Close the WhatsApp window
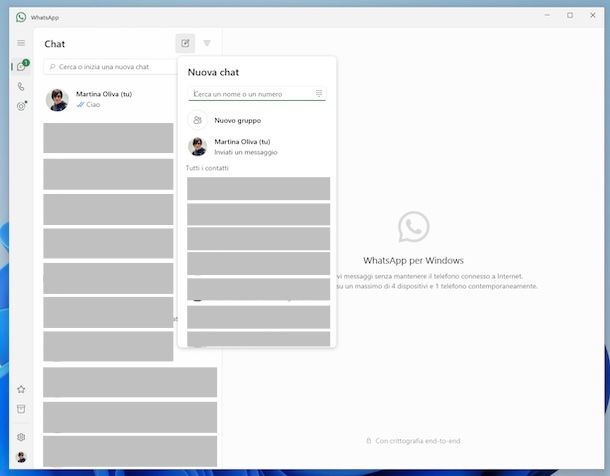The height and width of the screenshot is (476, 610). [x=592, y=15]
